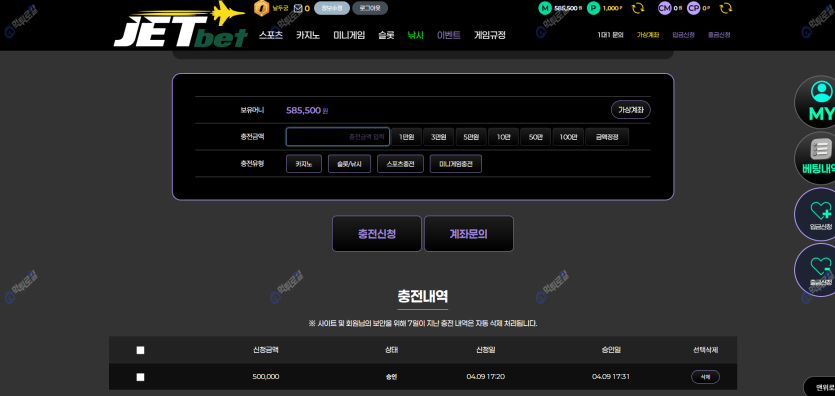Screen dimensions: 835x396
Task: Click the 로그아웃 button
Action: tap(370, 8)
